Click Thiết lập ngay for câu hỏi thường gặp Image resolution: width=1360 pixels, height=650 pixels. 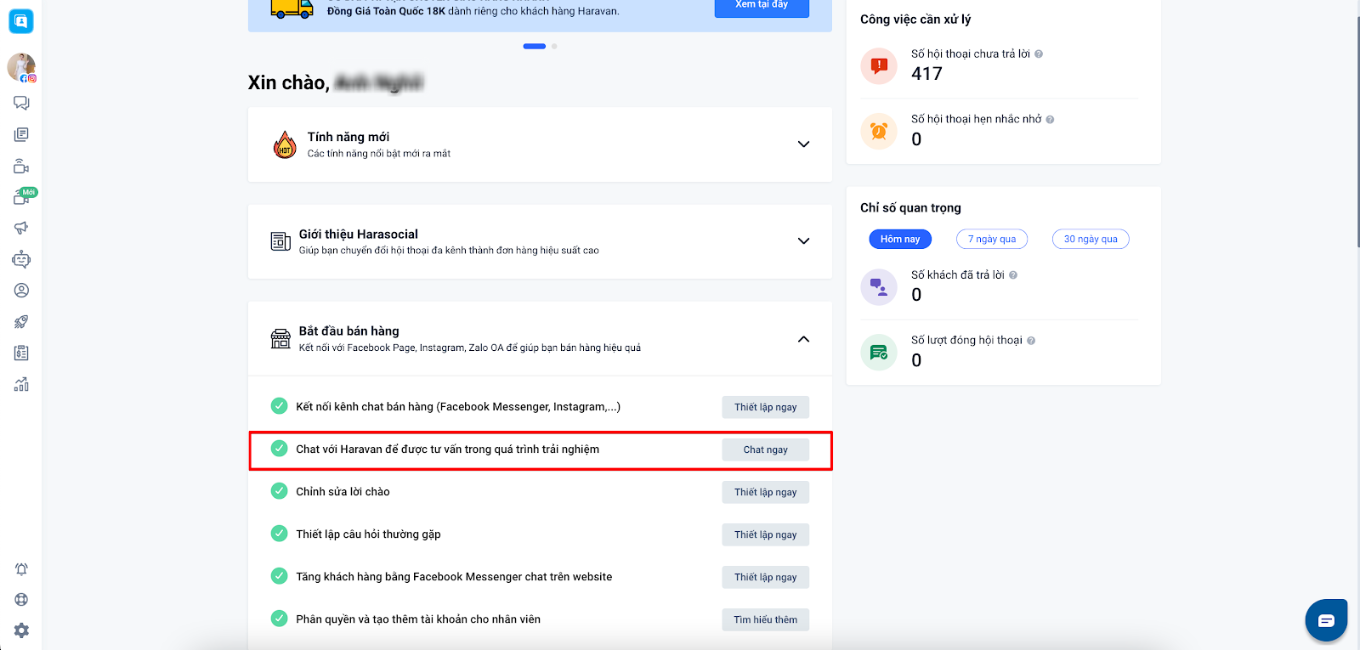point(766,535)
